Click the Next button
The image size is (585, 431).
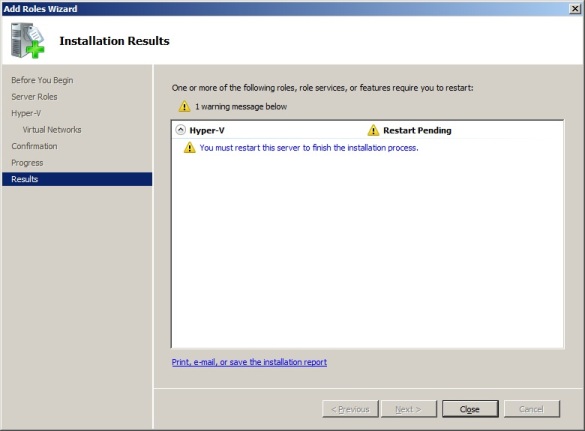coord(409,409)
